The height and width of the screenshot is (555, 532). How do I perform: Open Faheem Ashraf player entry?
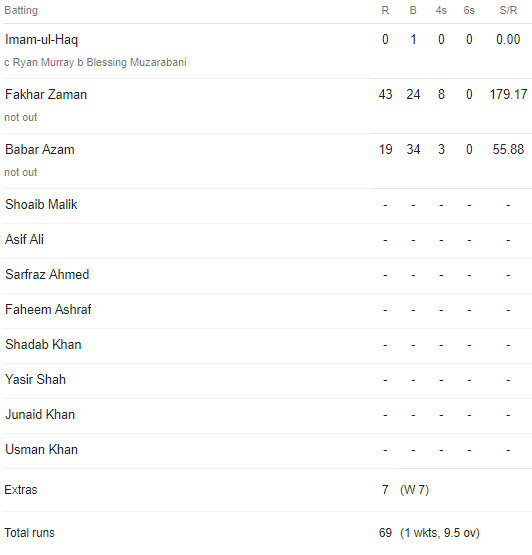tap(48, 309)
